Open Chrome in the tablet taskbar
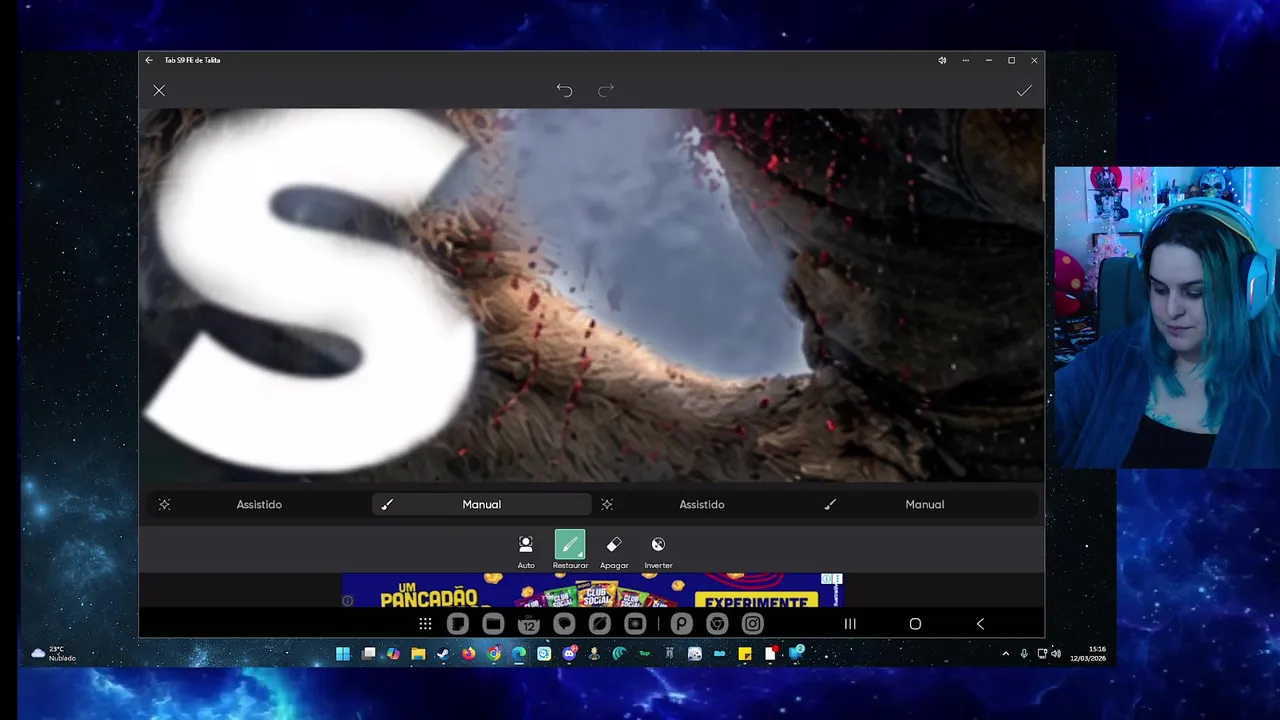Viewport: 1280px width, 720px height. click(717, 624)
